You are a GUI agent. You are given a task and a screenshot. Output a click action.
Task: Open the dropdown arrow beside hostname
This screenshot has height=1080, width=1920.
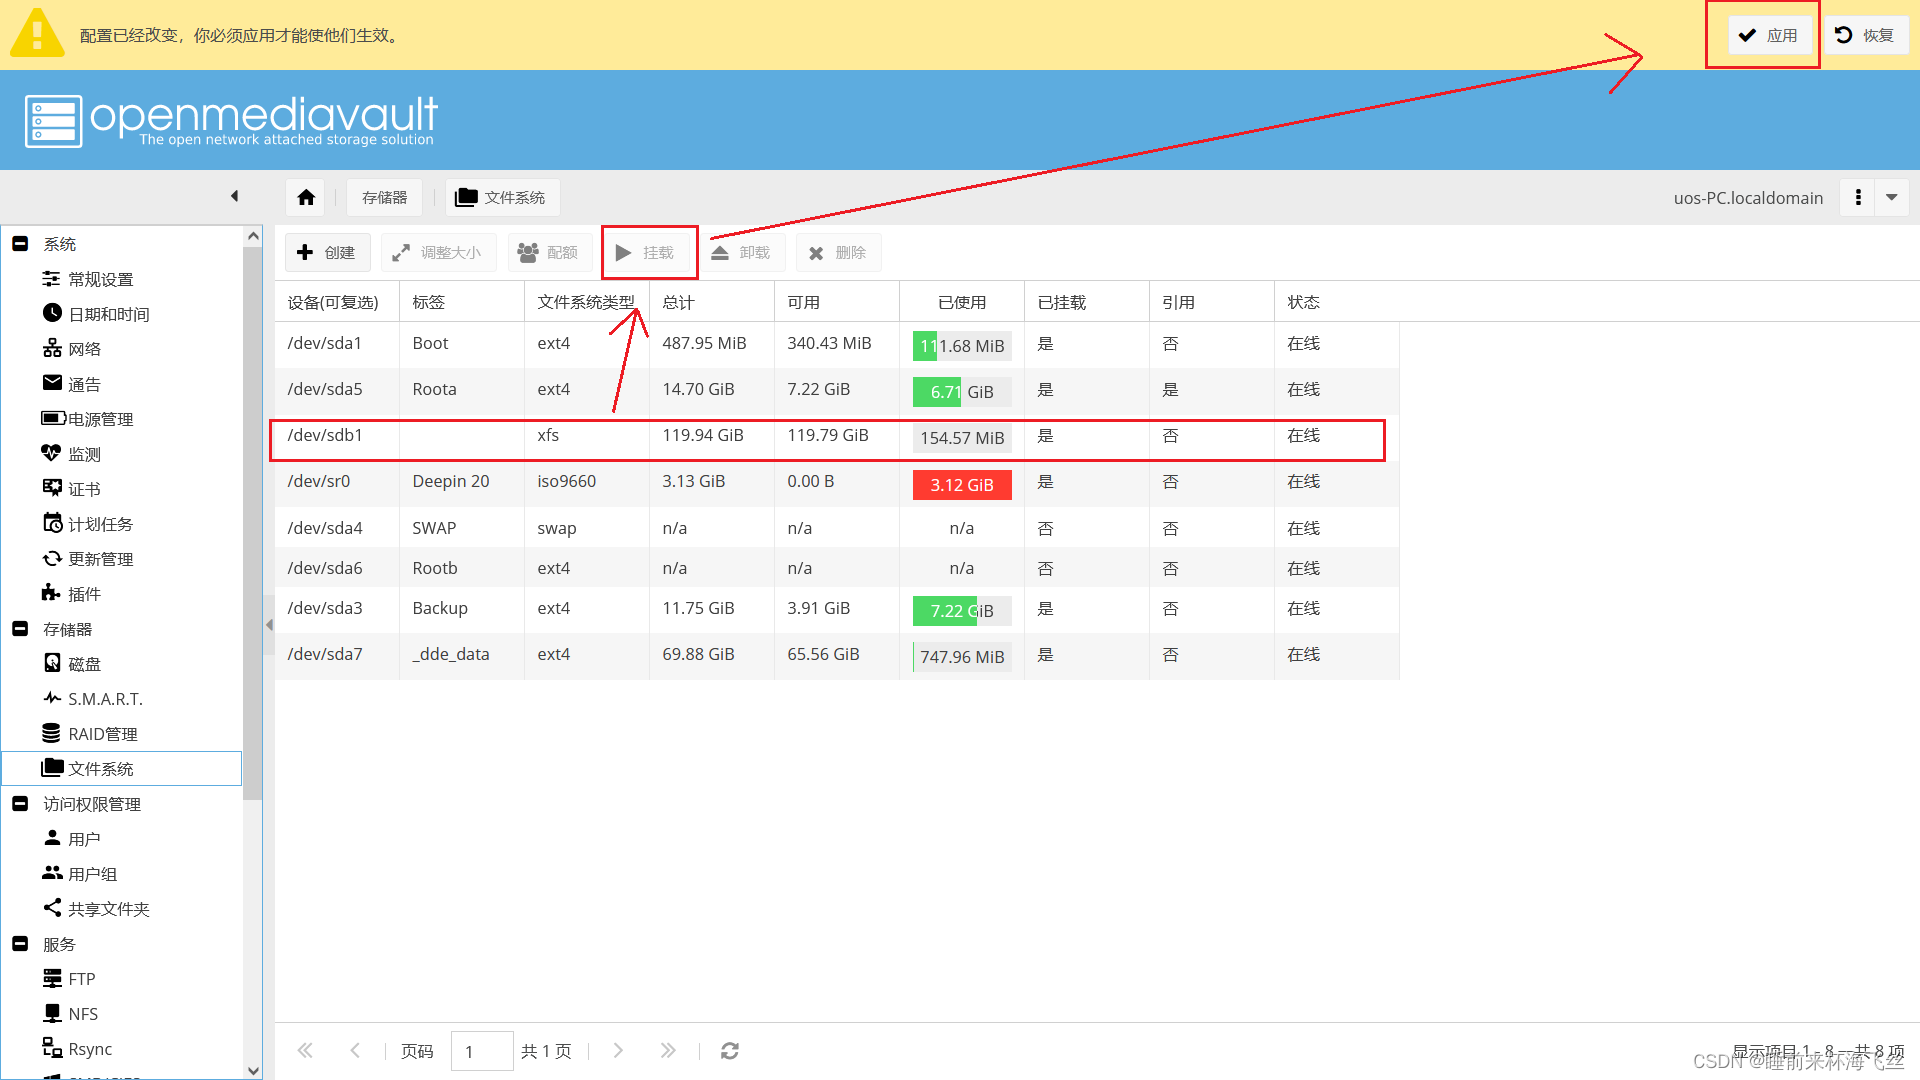[x=1892, y=197]
